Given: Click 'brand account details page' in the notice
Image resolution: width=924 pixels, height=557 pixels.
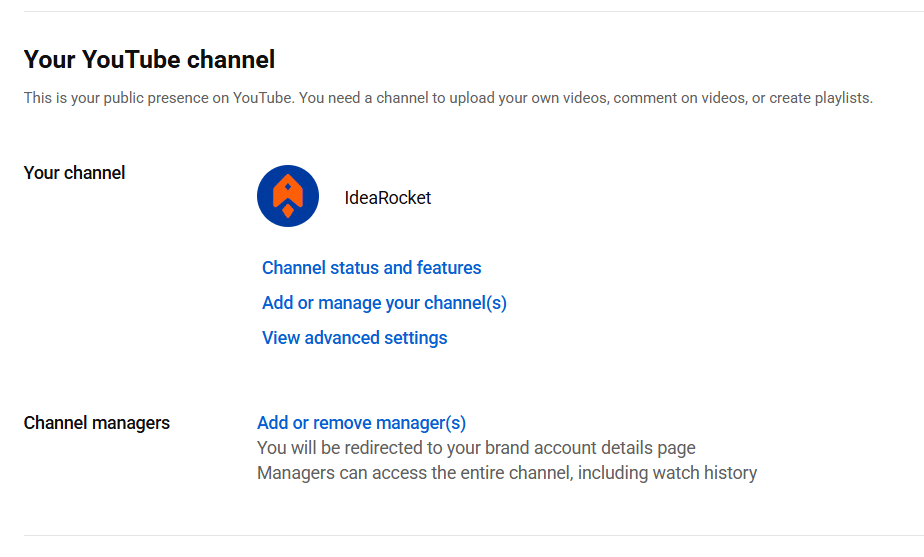Looking at the screenshot, I should pyautogui.click(x=596, y=448).
